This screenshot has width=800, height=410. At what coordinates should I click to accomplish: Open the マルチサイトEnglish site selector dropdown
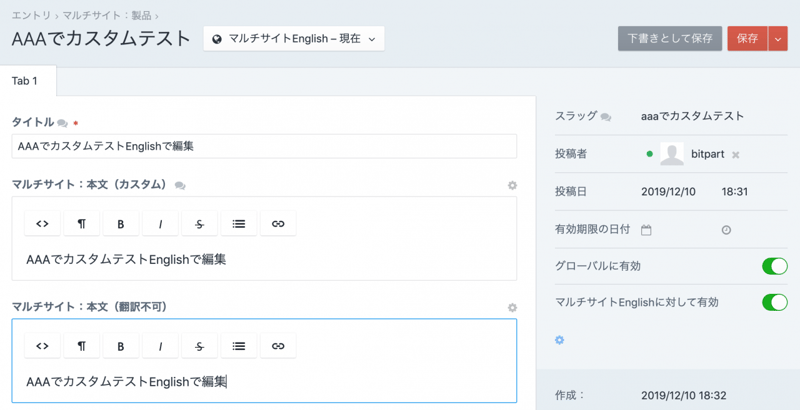(293, 39)
